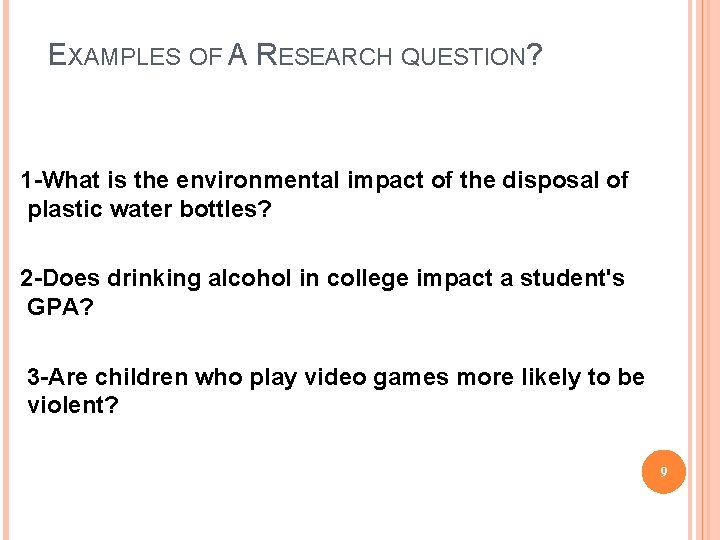Click the word "EXAMPLES" in the title
This screenshot has width=720, height=540.
coord(115,57)
